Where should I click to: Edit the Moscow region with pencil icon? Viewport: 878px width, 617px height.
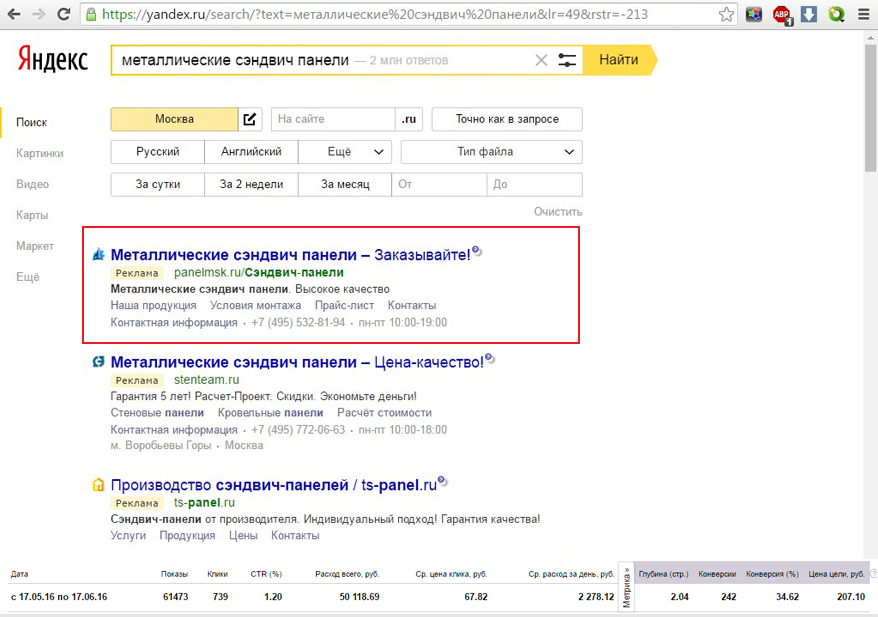click(x=250, y=119)
